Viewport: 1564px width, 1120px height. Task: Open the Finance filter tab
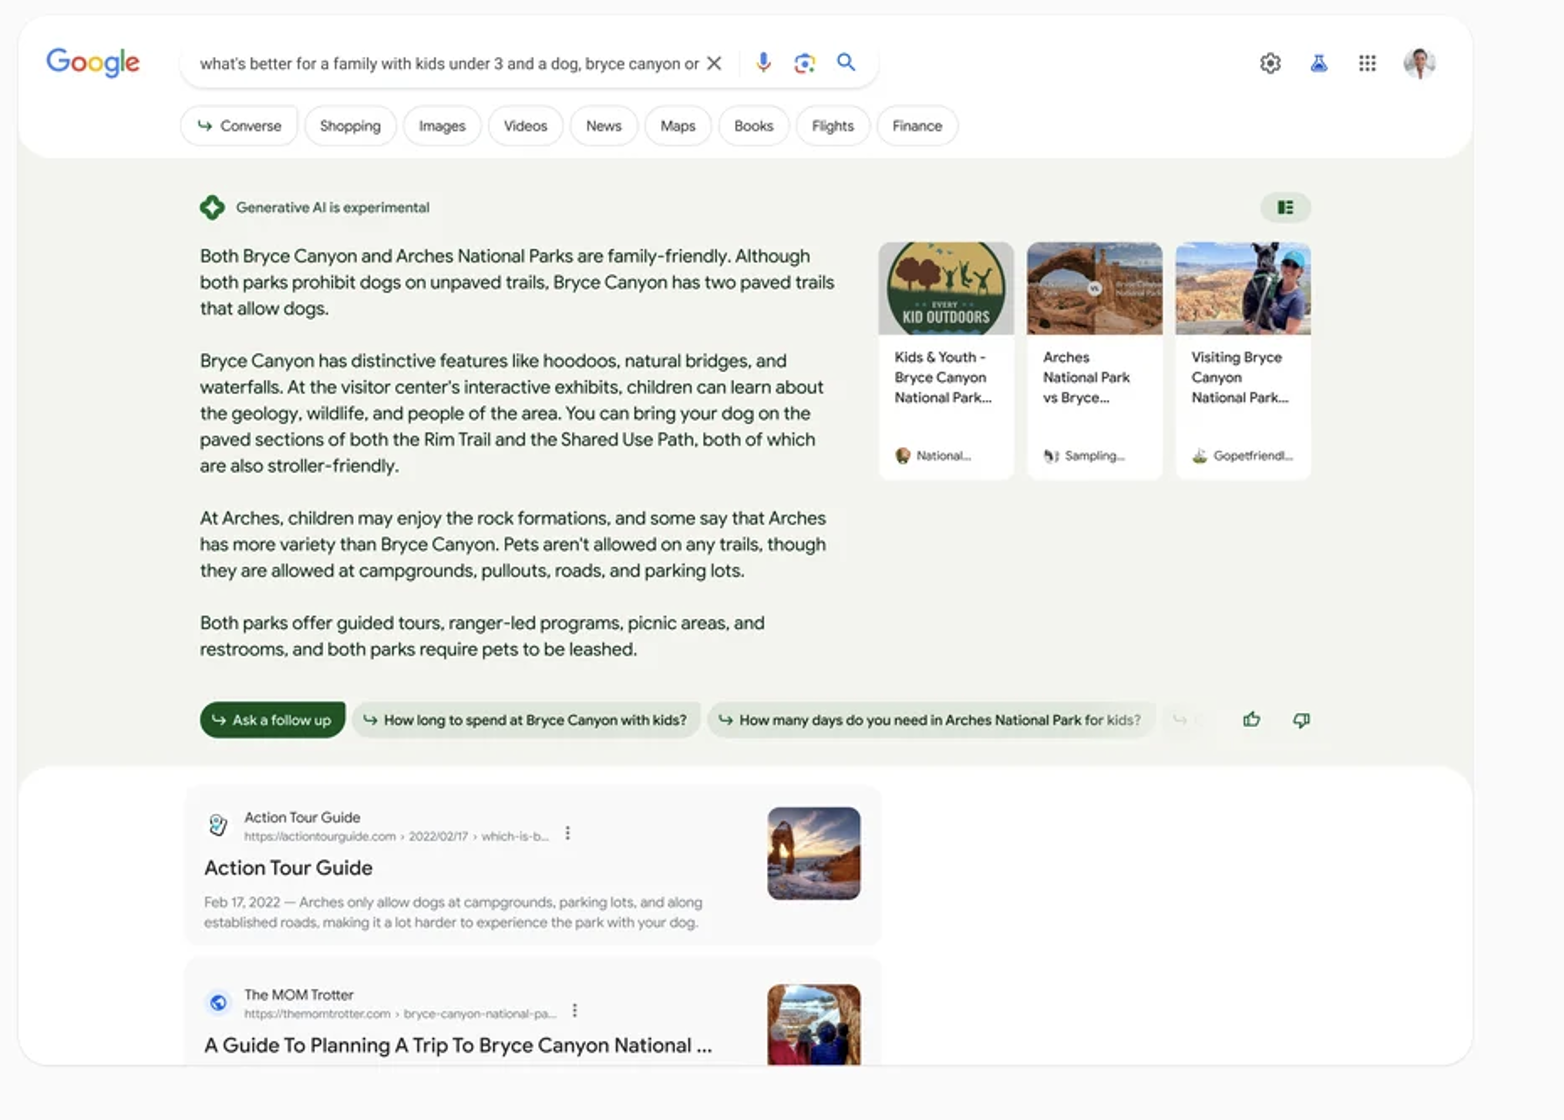pyautogui.click(x=917, y=126)
